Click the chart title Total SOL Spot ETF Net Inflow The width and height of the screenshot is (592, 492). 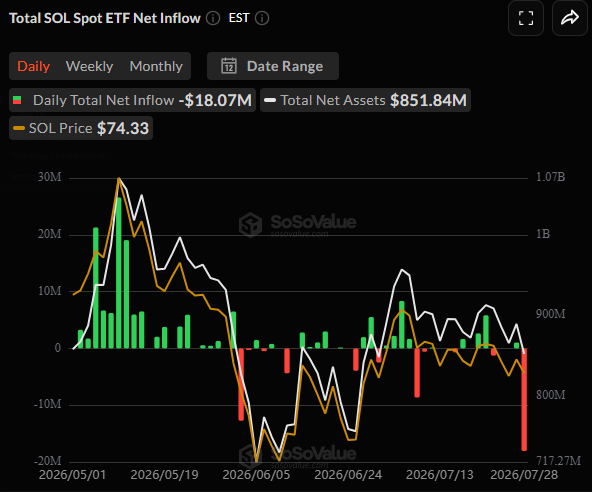(x=105, y=18)
